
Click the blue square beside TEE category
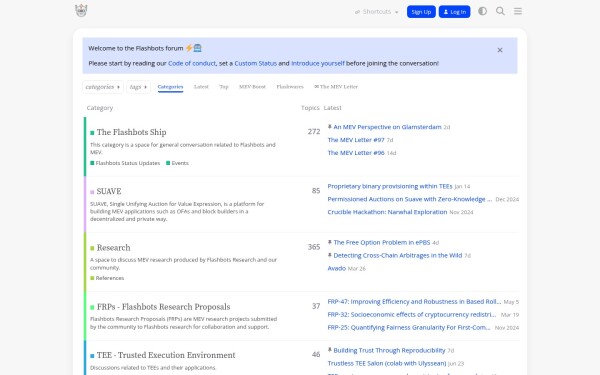[x=92, y=356]
